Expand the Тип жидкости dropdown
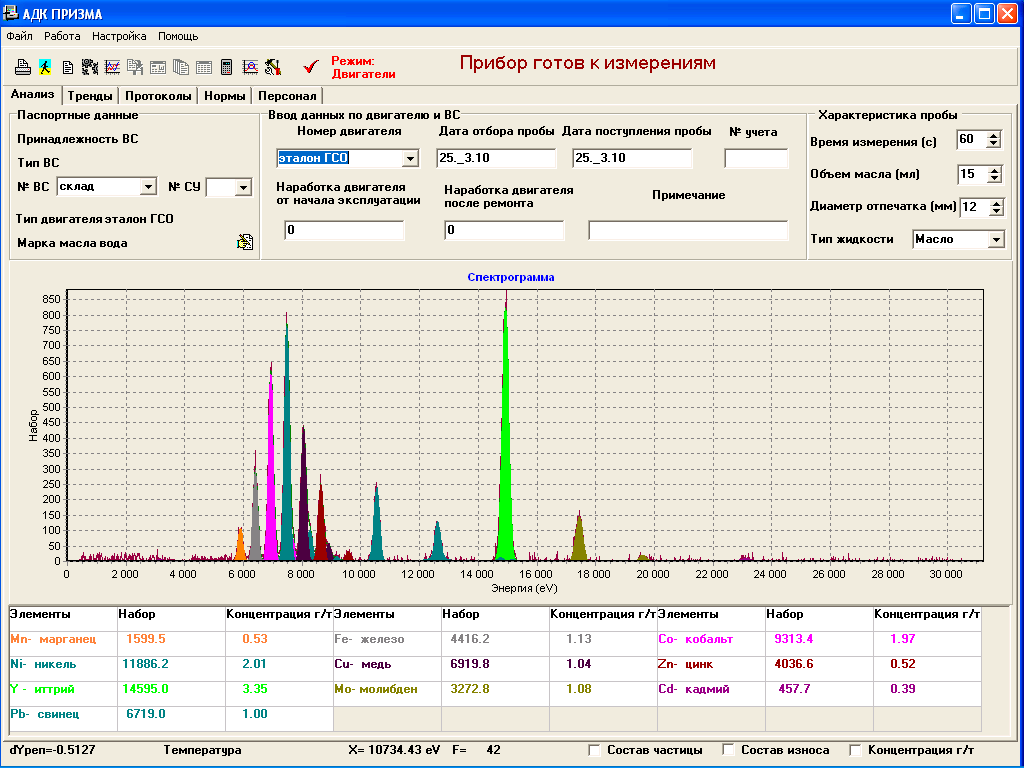1024x768 pixels. pyautogui.click(x=994, y=240)
